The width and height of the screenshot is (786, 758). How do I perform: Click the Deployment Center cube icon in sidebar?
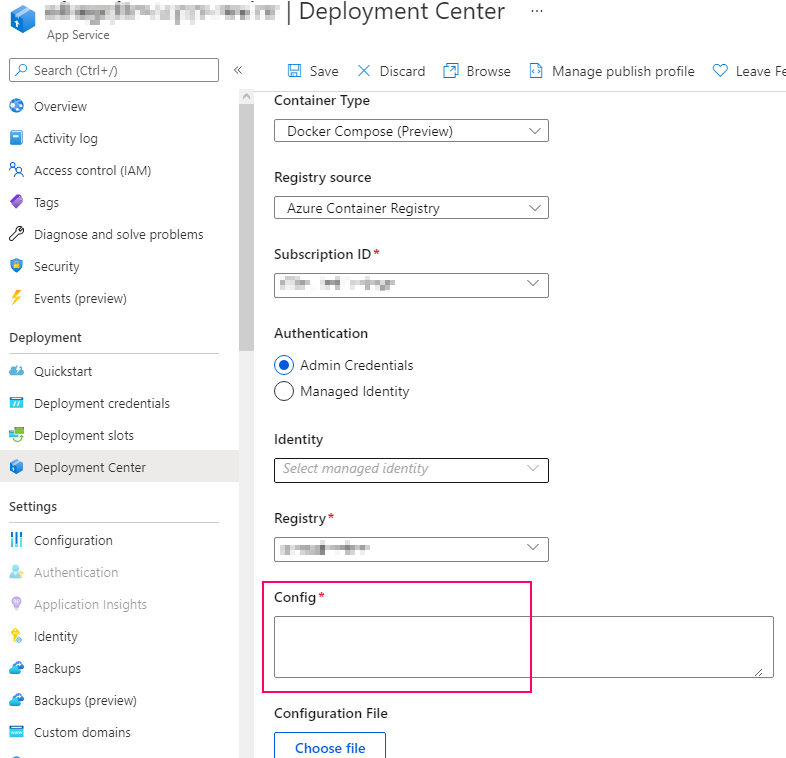(x=17, y=467)
